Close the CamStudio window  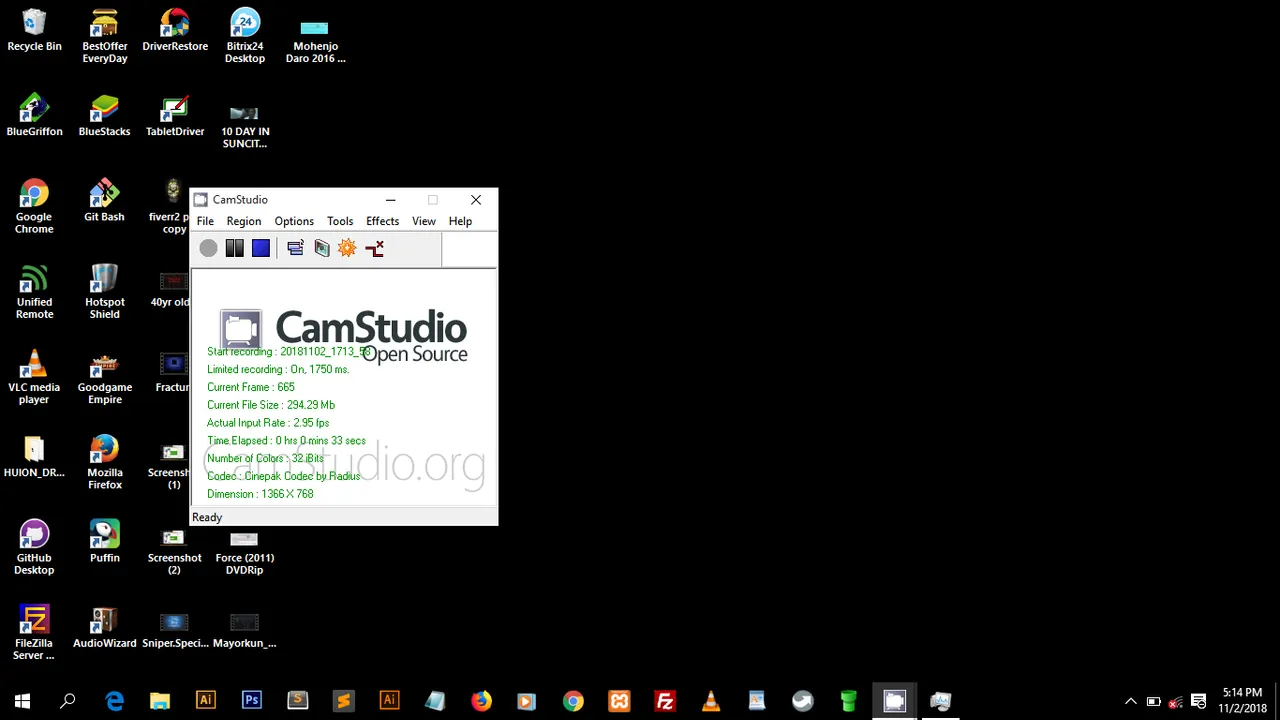[476, 200]
